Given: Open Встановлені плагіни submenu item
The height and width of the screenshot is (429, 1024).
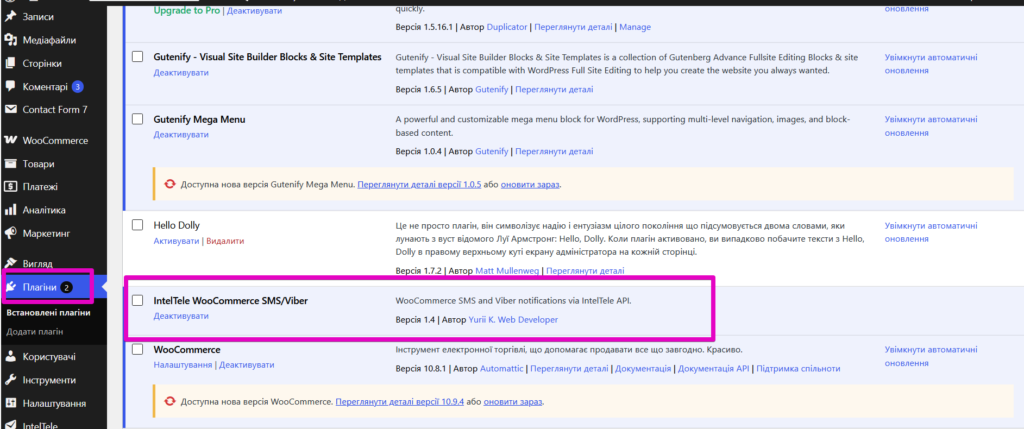Looking at the screenshot, I should pos(48,313).
